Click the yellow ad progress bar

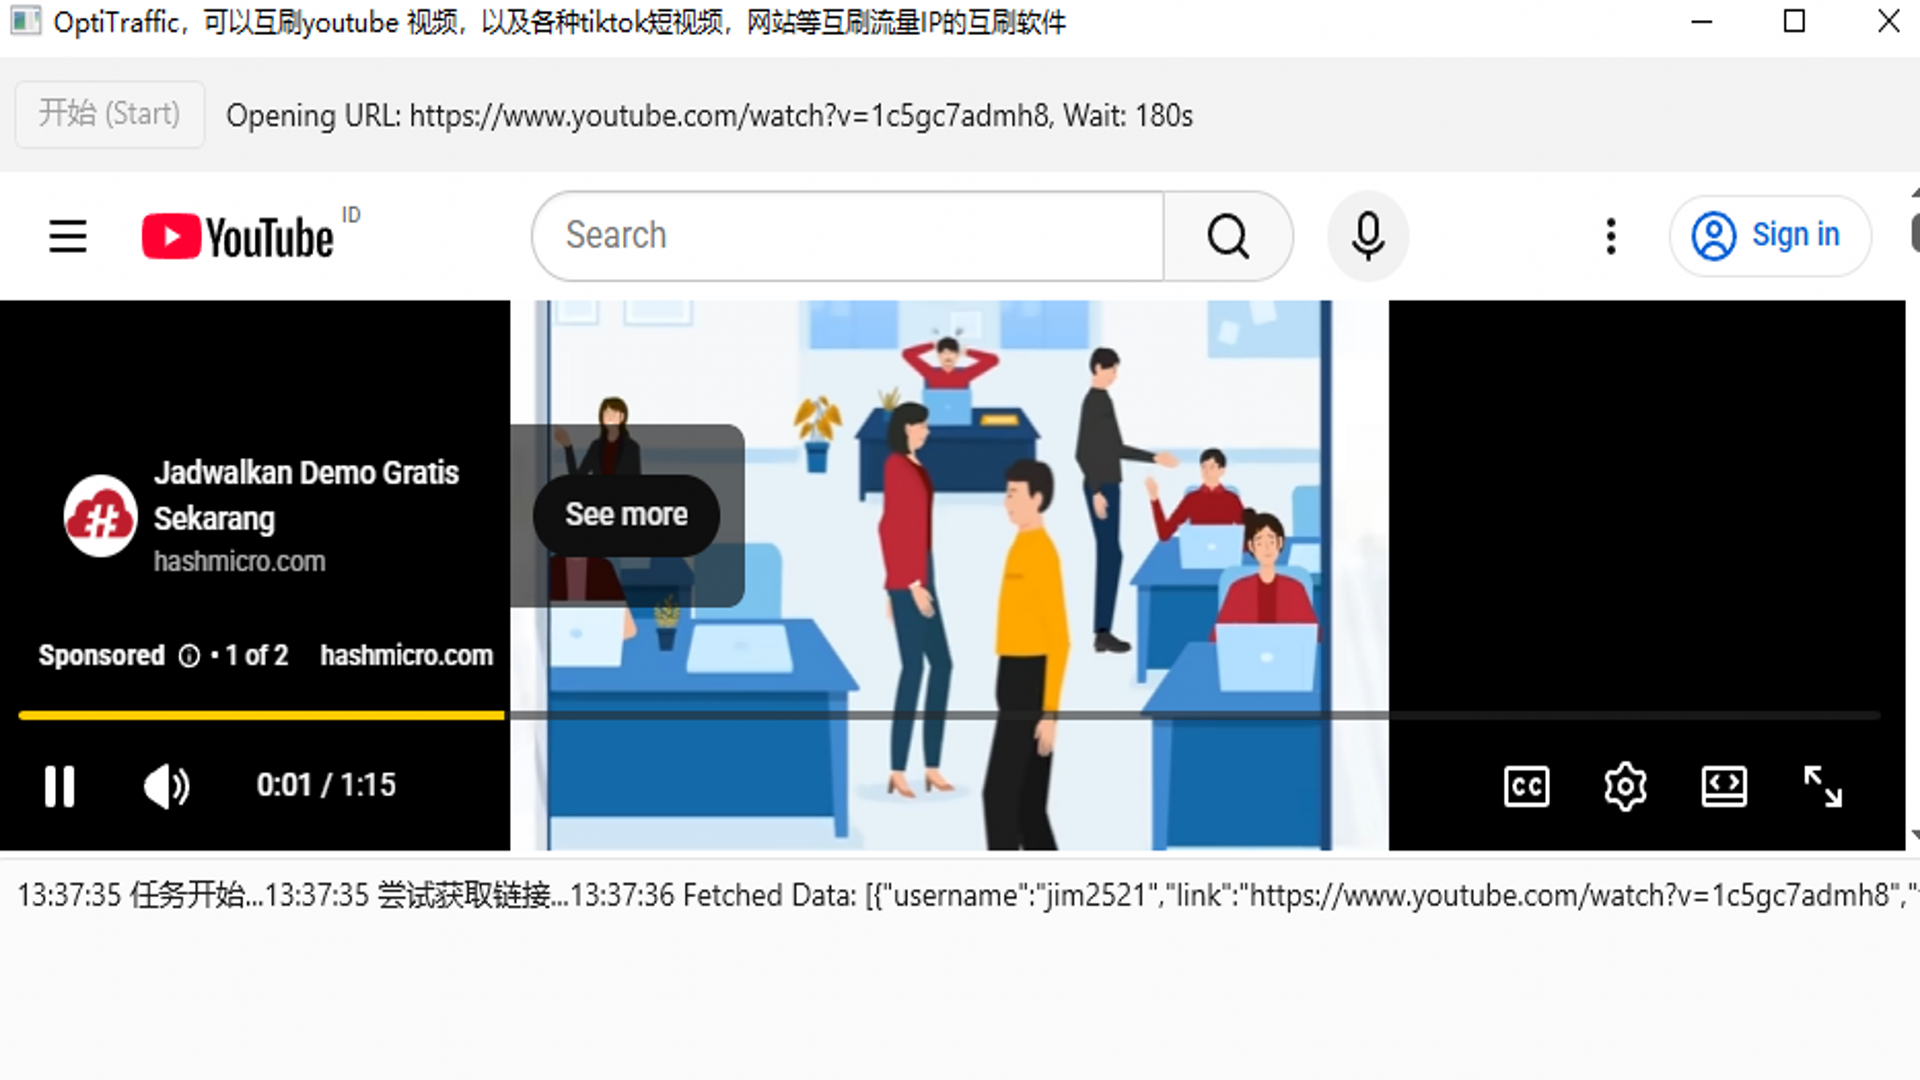[260, 715]
